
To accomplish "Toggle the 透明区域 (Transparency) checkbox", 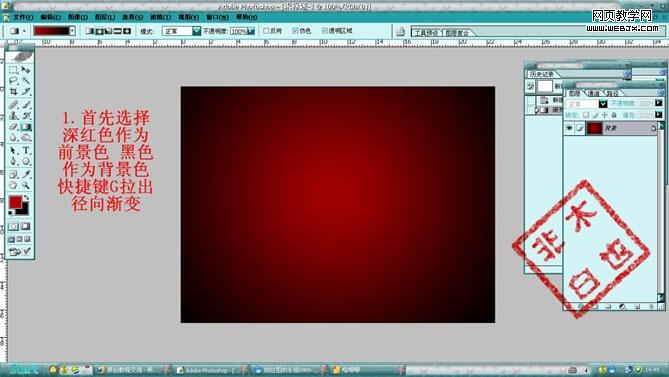I will [325, 31].
